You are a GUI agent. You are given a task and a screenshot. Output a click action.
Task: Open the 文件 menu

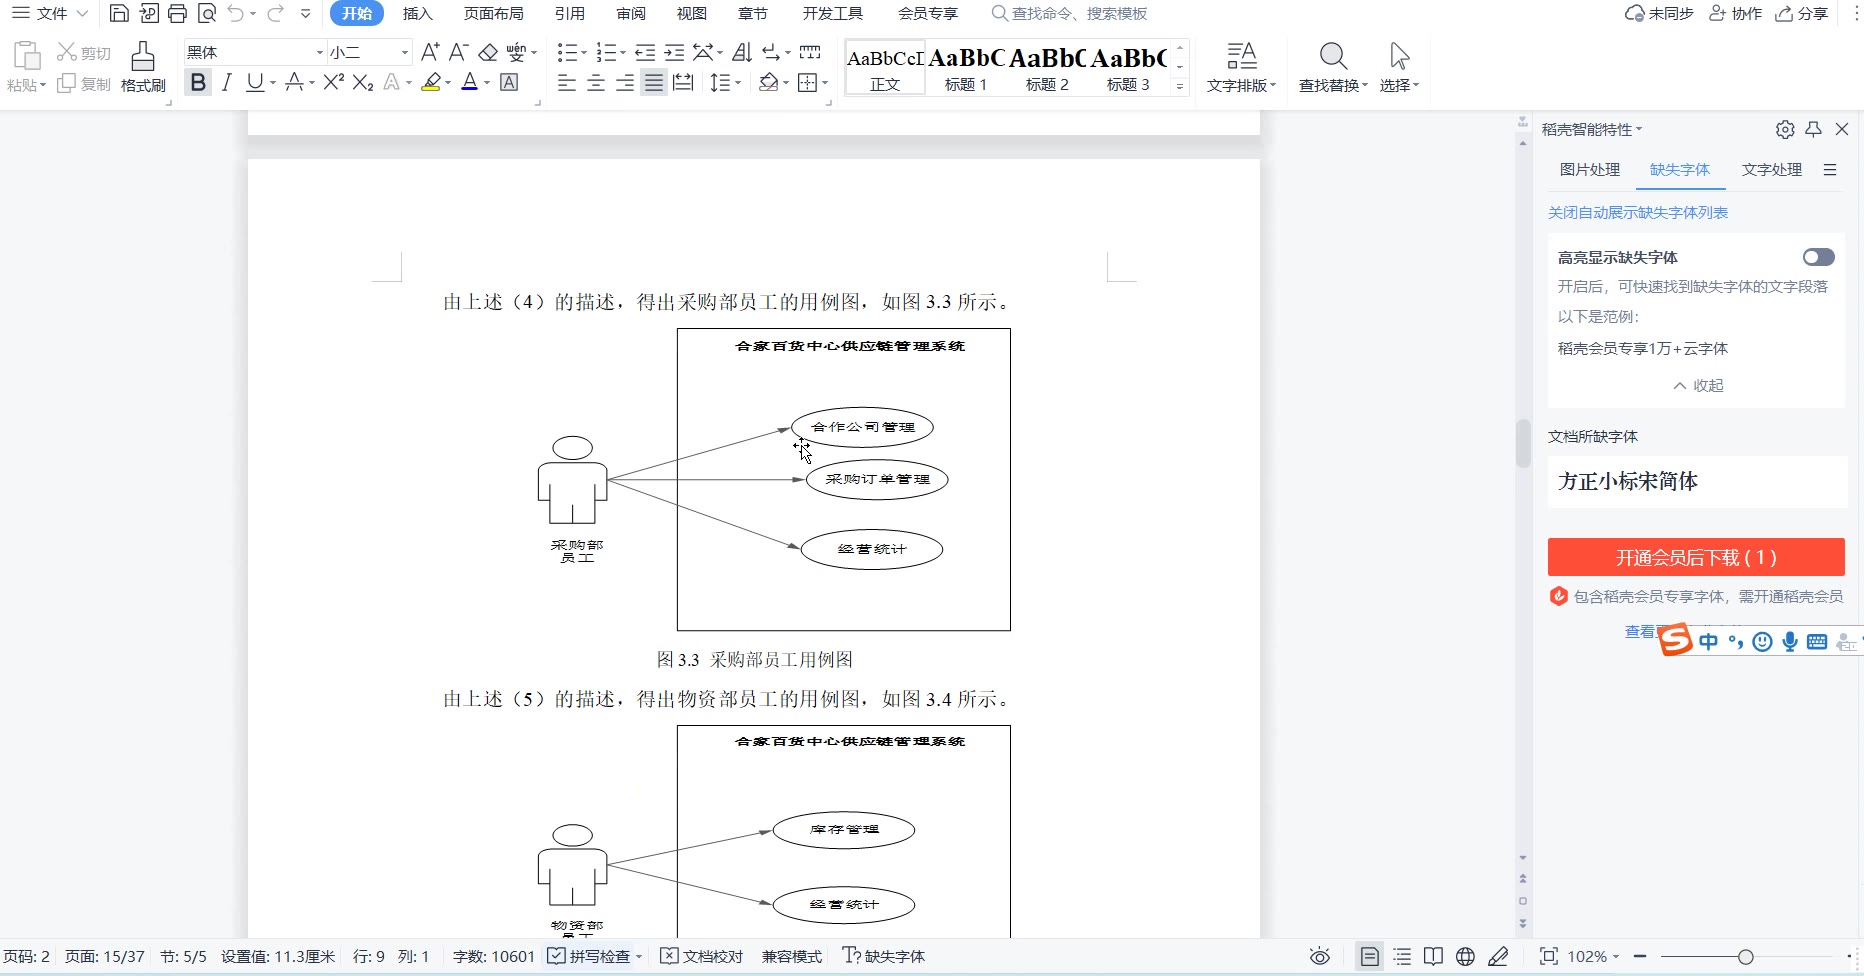click(50, 13)
